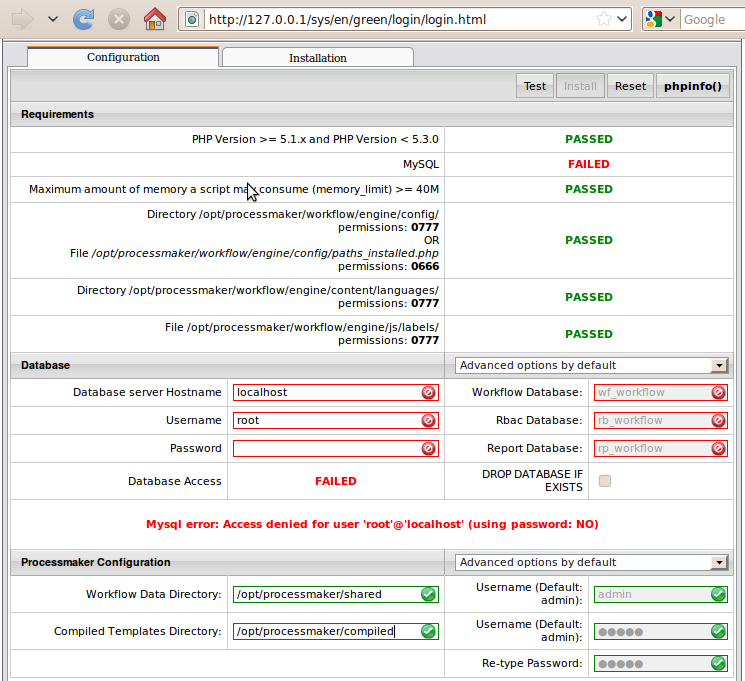Viewport: 745px width, 681px height.
Task: Click the red error icon beside Password field
Action: coord(428,449)
